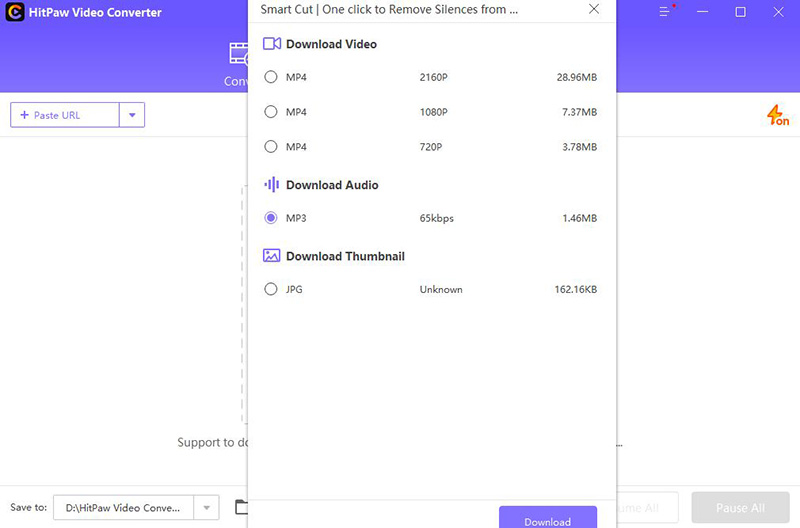Screen dimensions: 800x528
Task: Click the Unknown resolution label
Action: 441,289
